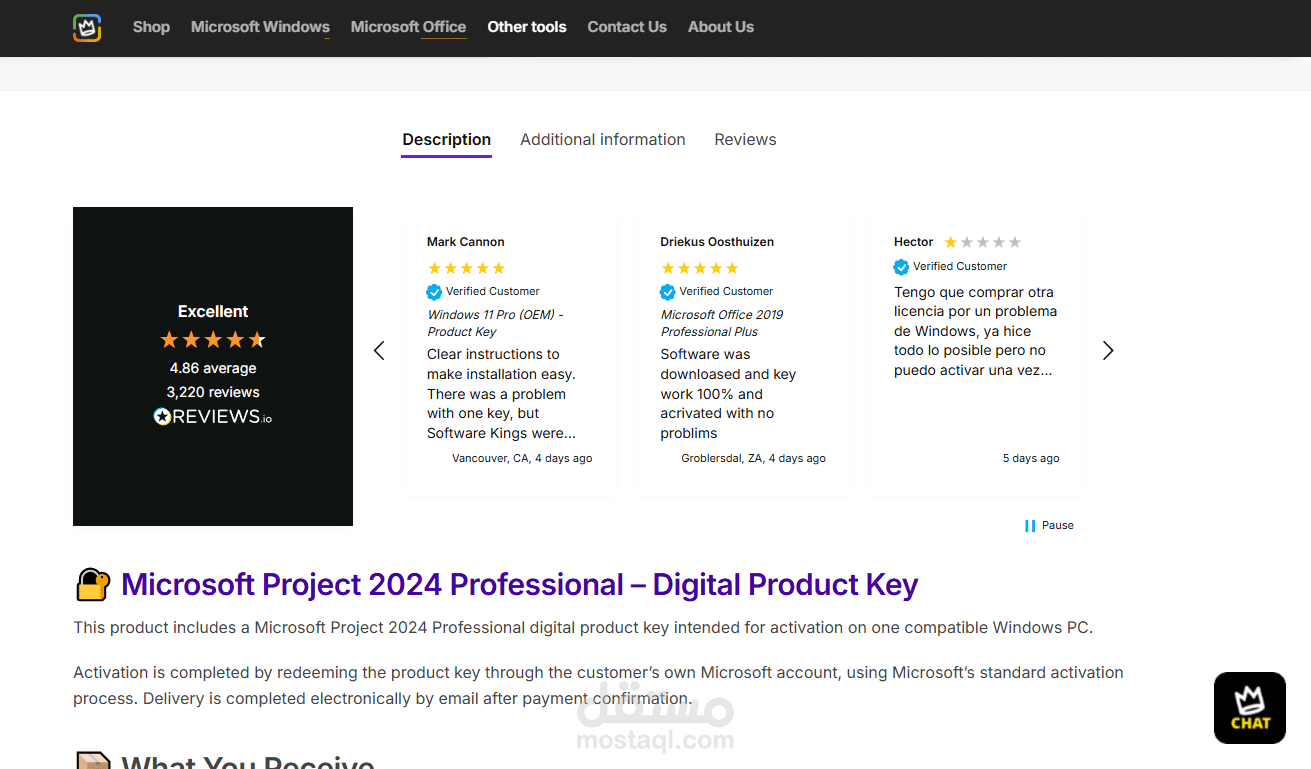The image size is (1311, 769).
Task: Go to the Contact Us page
Action: [x=627, y=27]
